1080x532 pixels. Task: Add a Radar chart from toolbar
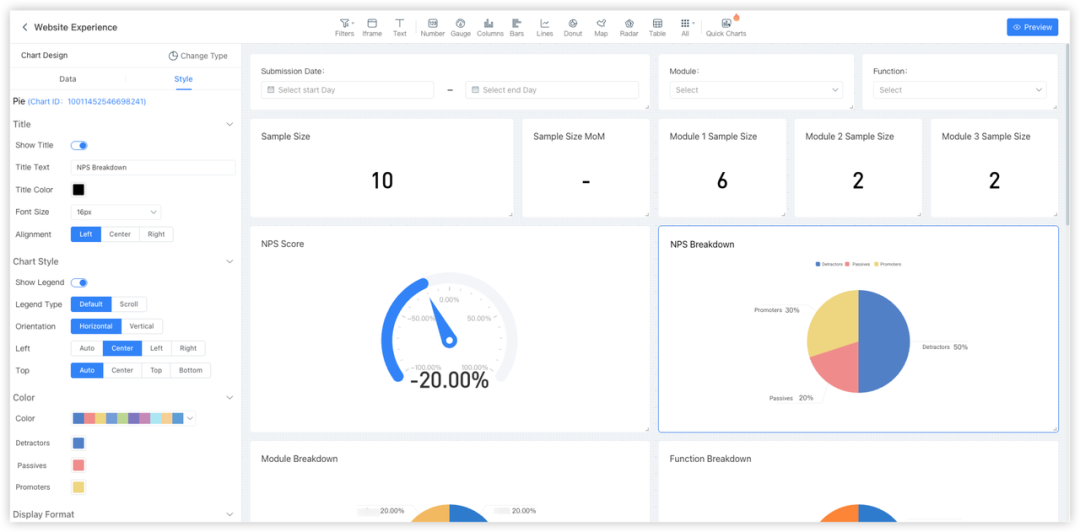point(629,27)
